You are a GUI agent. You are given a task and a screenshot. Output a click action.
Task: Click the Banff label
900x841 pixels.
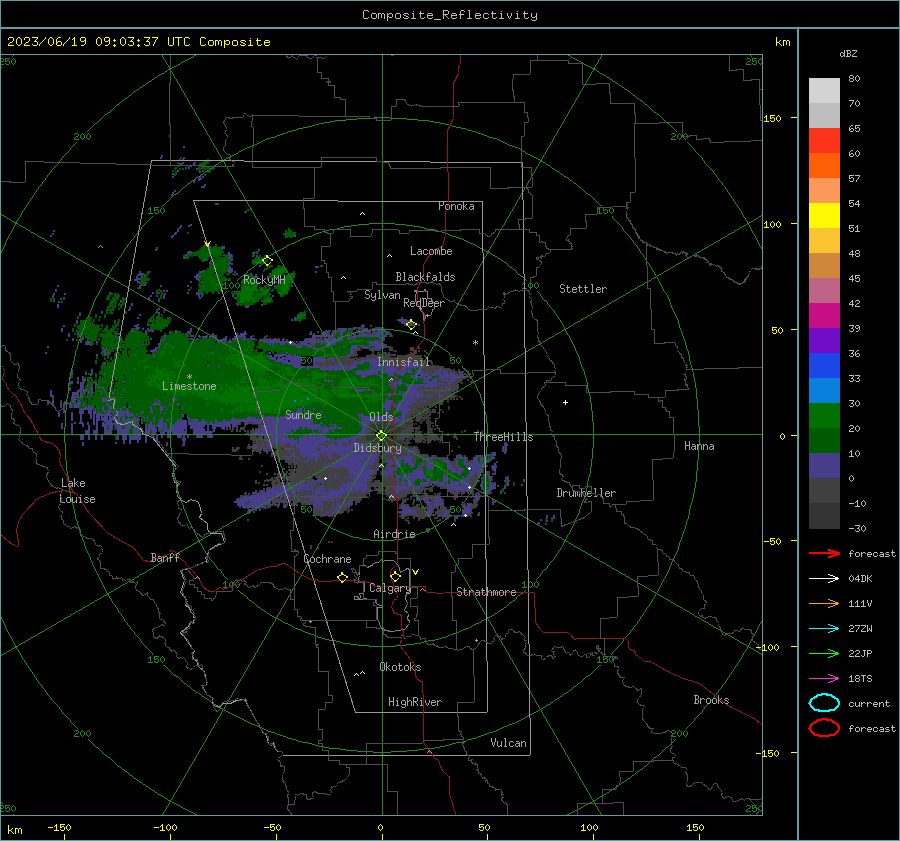pos(165,557)
